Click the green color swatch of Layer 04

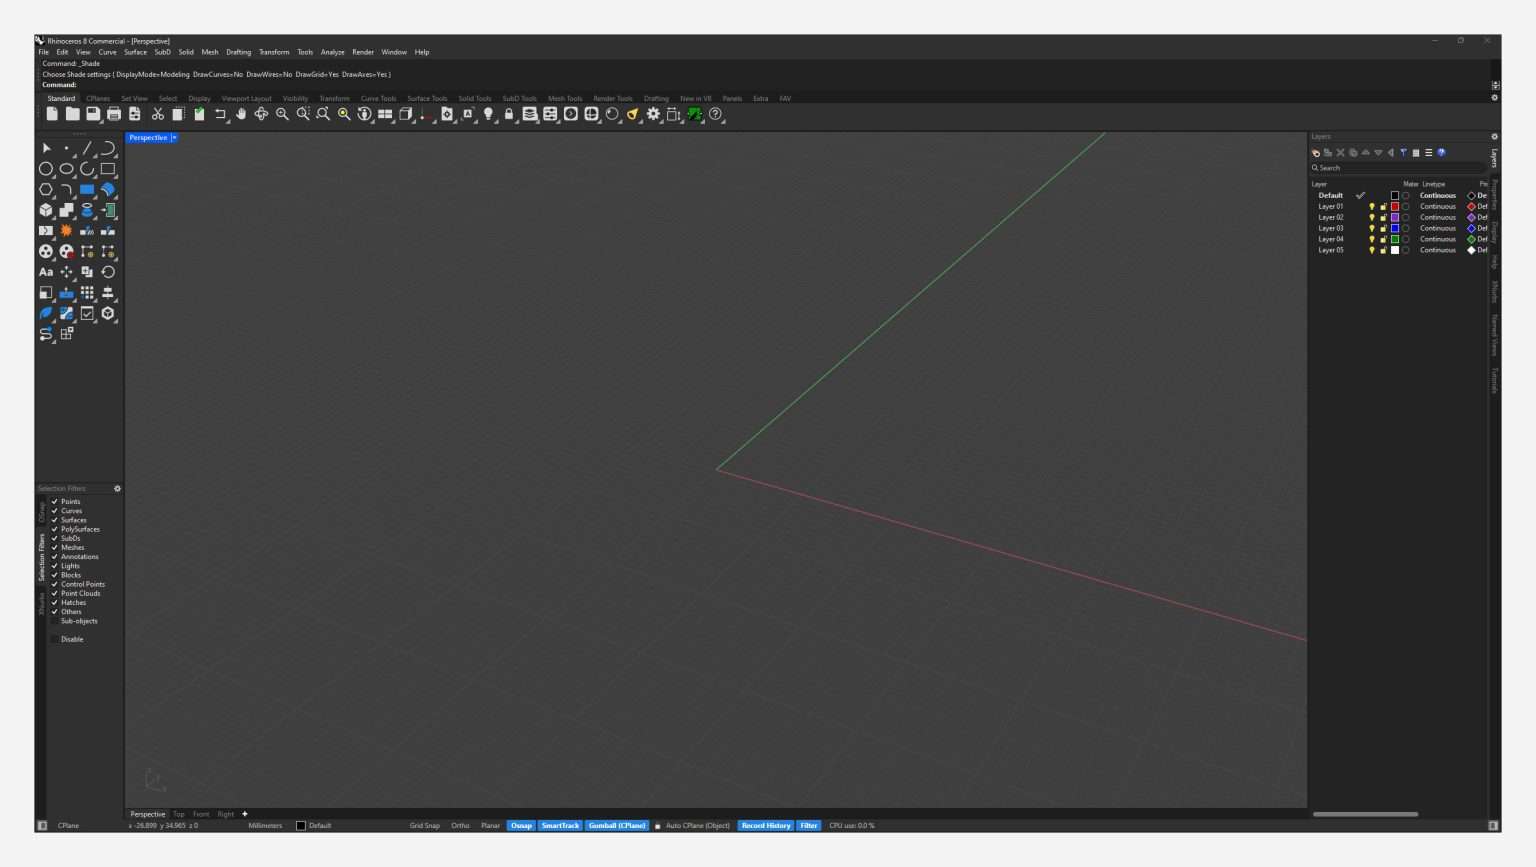pos(1395,240)
